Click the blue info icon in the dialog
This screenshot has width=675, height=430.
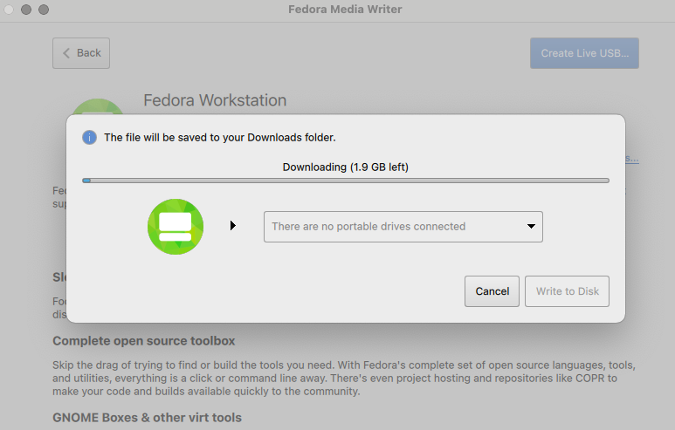[x=90, y=137]
